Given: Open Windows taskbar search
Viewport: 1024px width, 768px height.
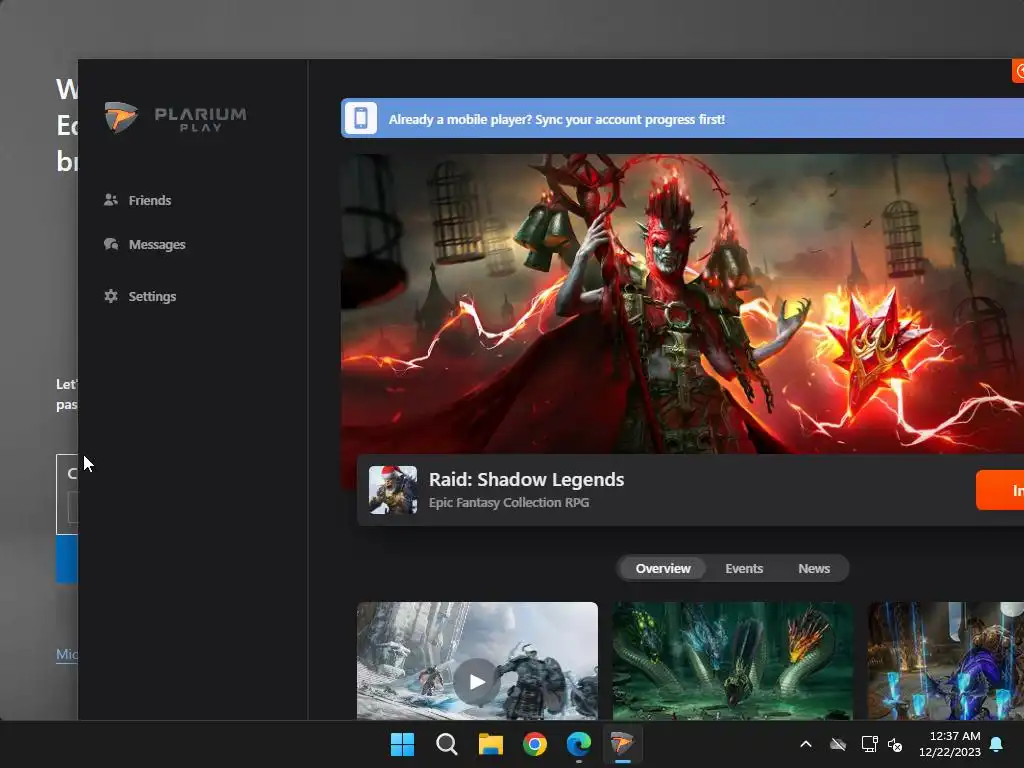Looking at the screenshot, I should pos(447,744).
